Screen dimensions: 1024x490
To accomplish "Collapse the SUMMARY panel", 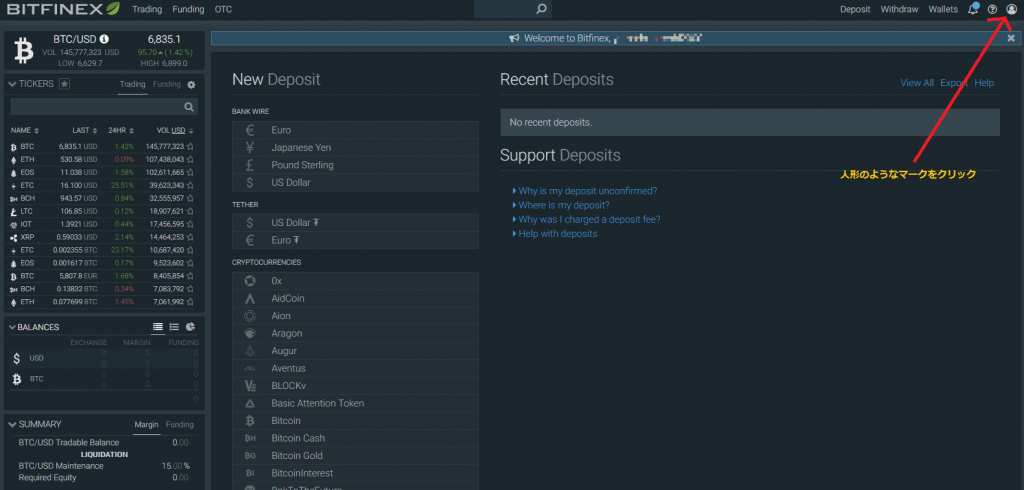I will (x=12, y=424).
